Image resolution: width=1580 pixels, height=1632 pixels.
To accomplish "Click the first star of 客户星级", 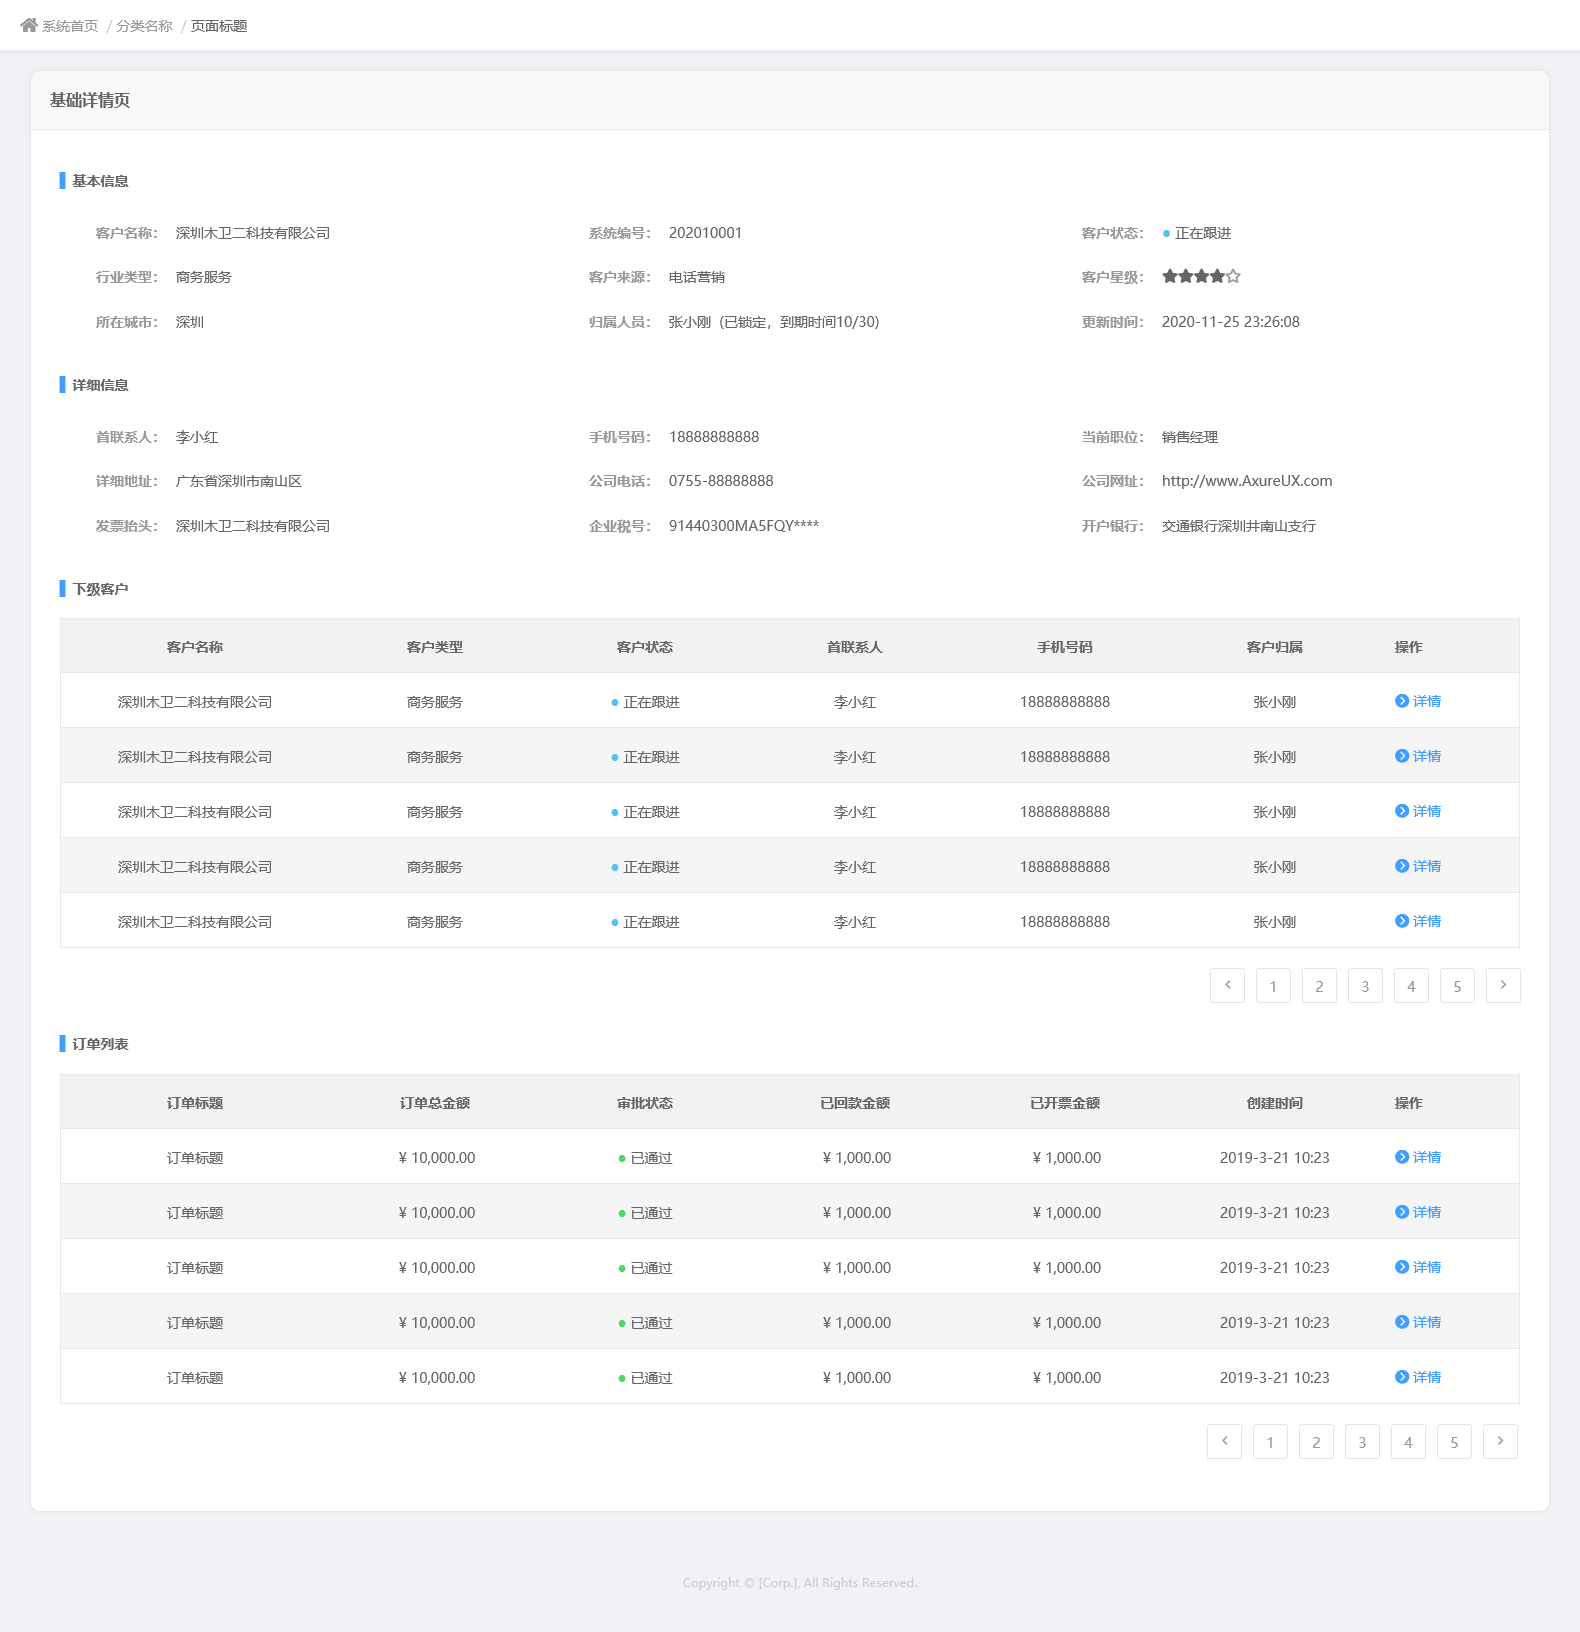I will 1169,276.
